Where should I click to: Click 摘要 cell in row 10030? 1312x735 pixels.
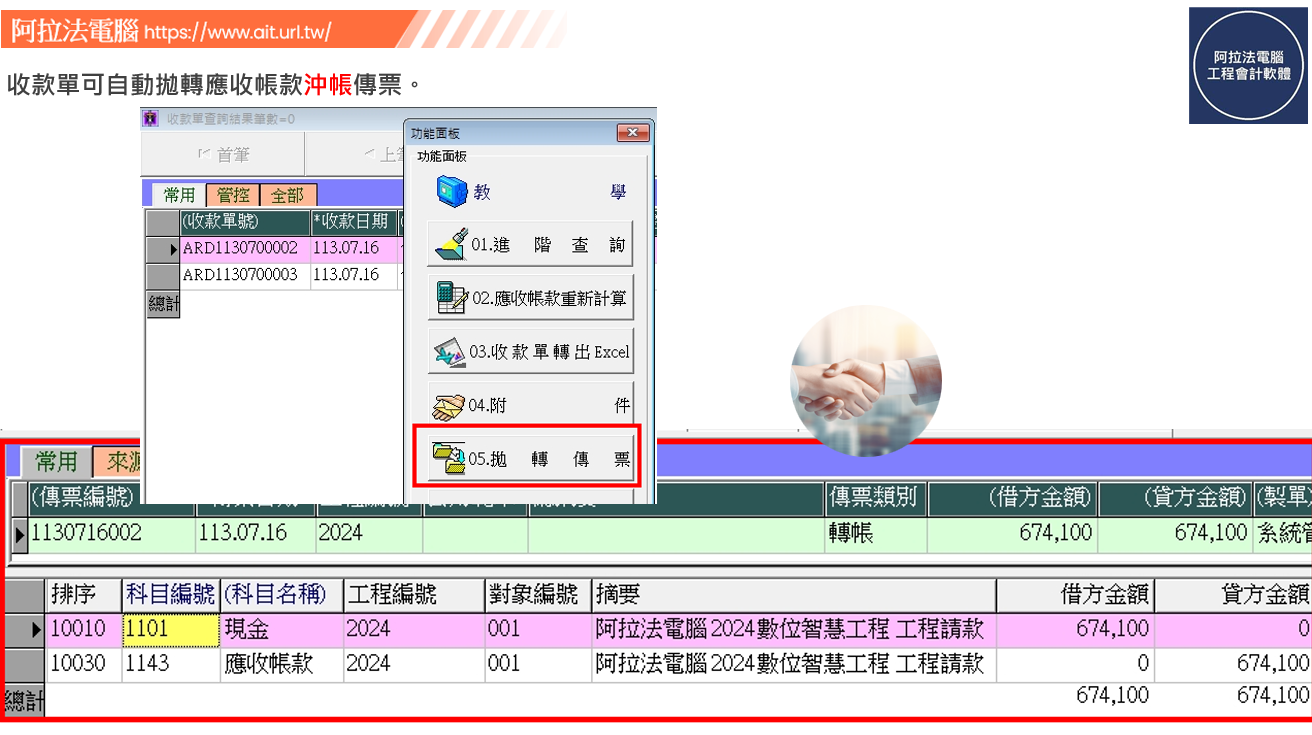pyautogui.click(x=794, y=663)
